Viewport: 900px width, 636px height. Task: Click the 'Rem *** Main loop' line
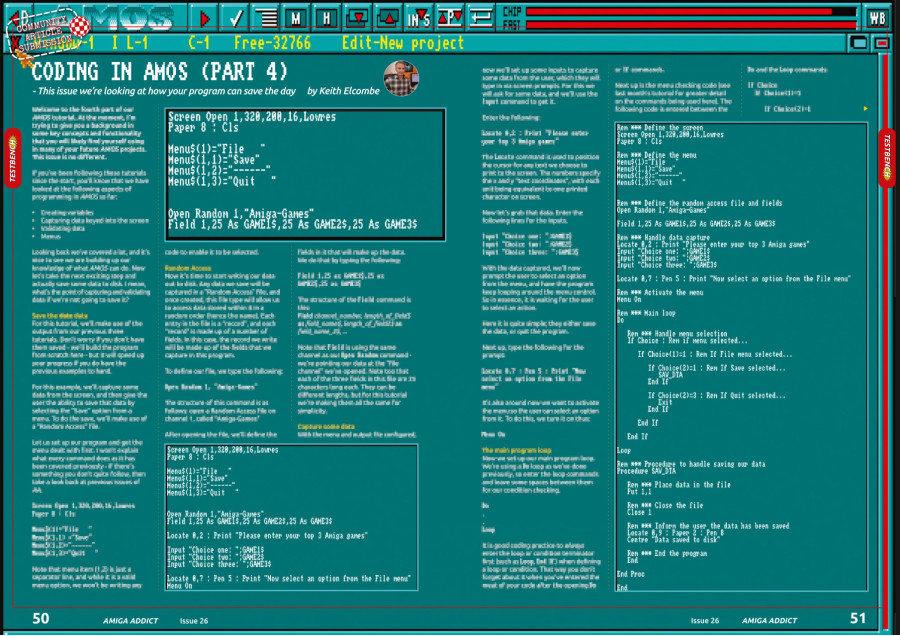[646, 313]
